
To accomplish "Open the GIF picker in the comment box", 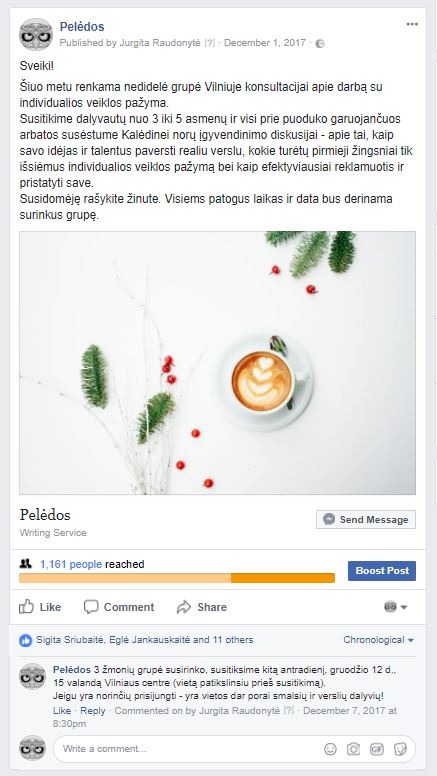I will click(x=377, y=749).
